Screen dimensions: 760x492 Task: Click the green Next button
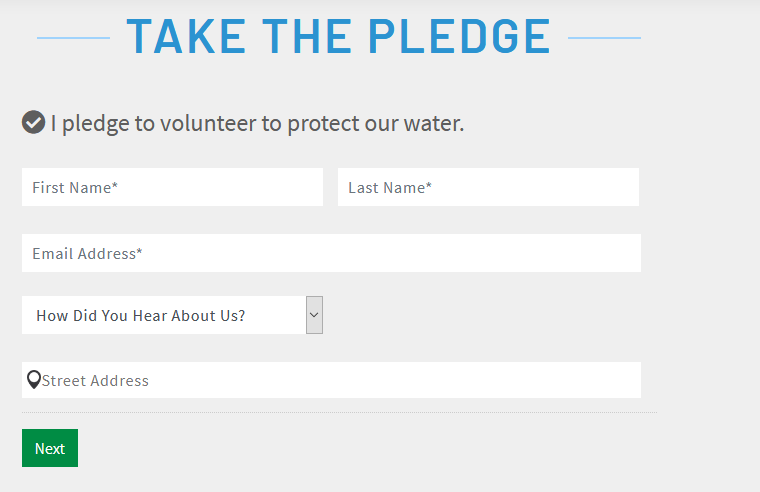click(x=50, y=448)
